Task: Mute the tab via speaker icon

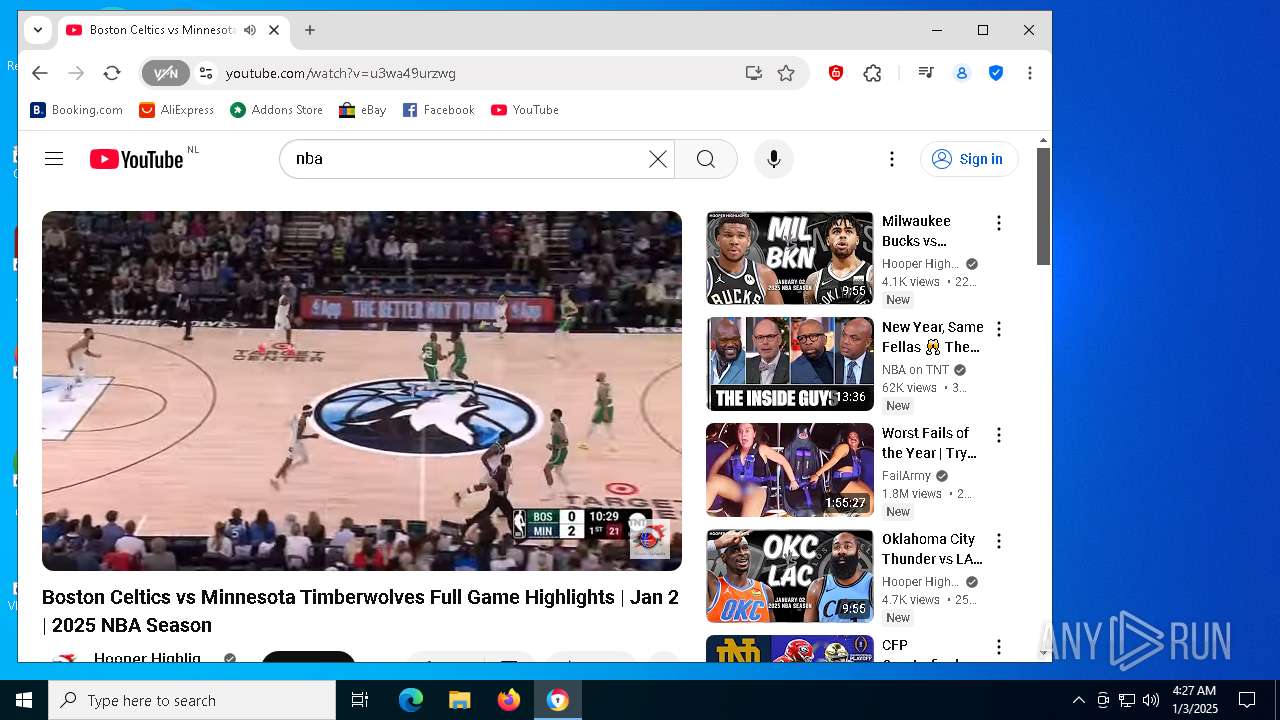Action: point(249,30)
